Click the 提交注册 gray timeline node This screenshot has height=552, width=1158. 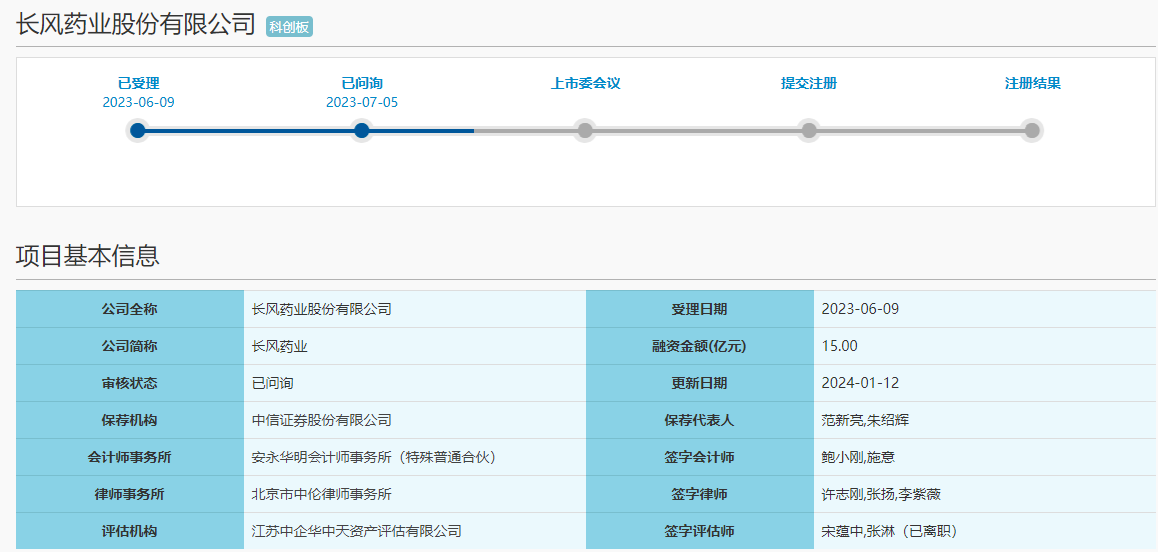809,130
